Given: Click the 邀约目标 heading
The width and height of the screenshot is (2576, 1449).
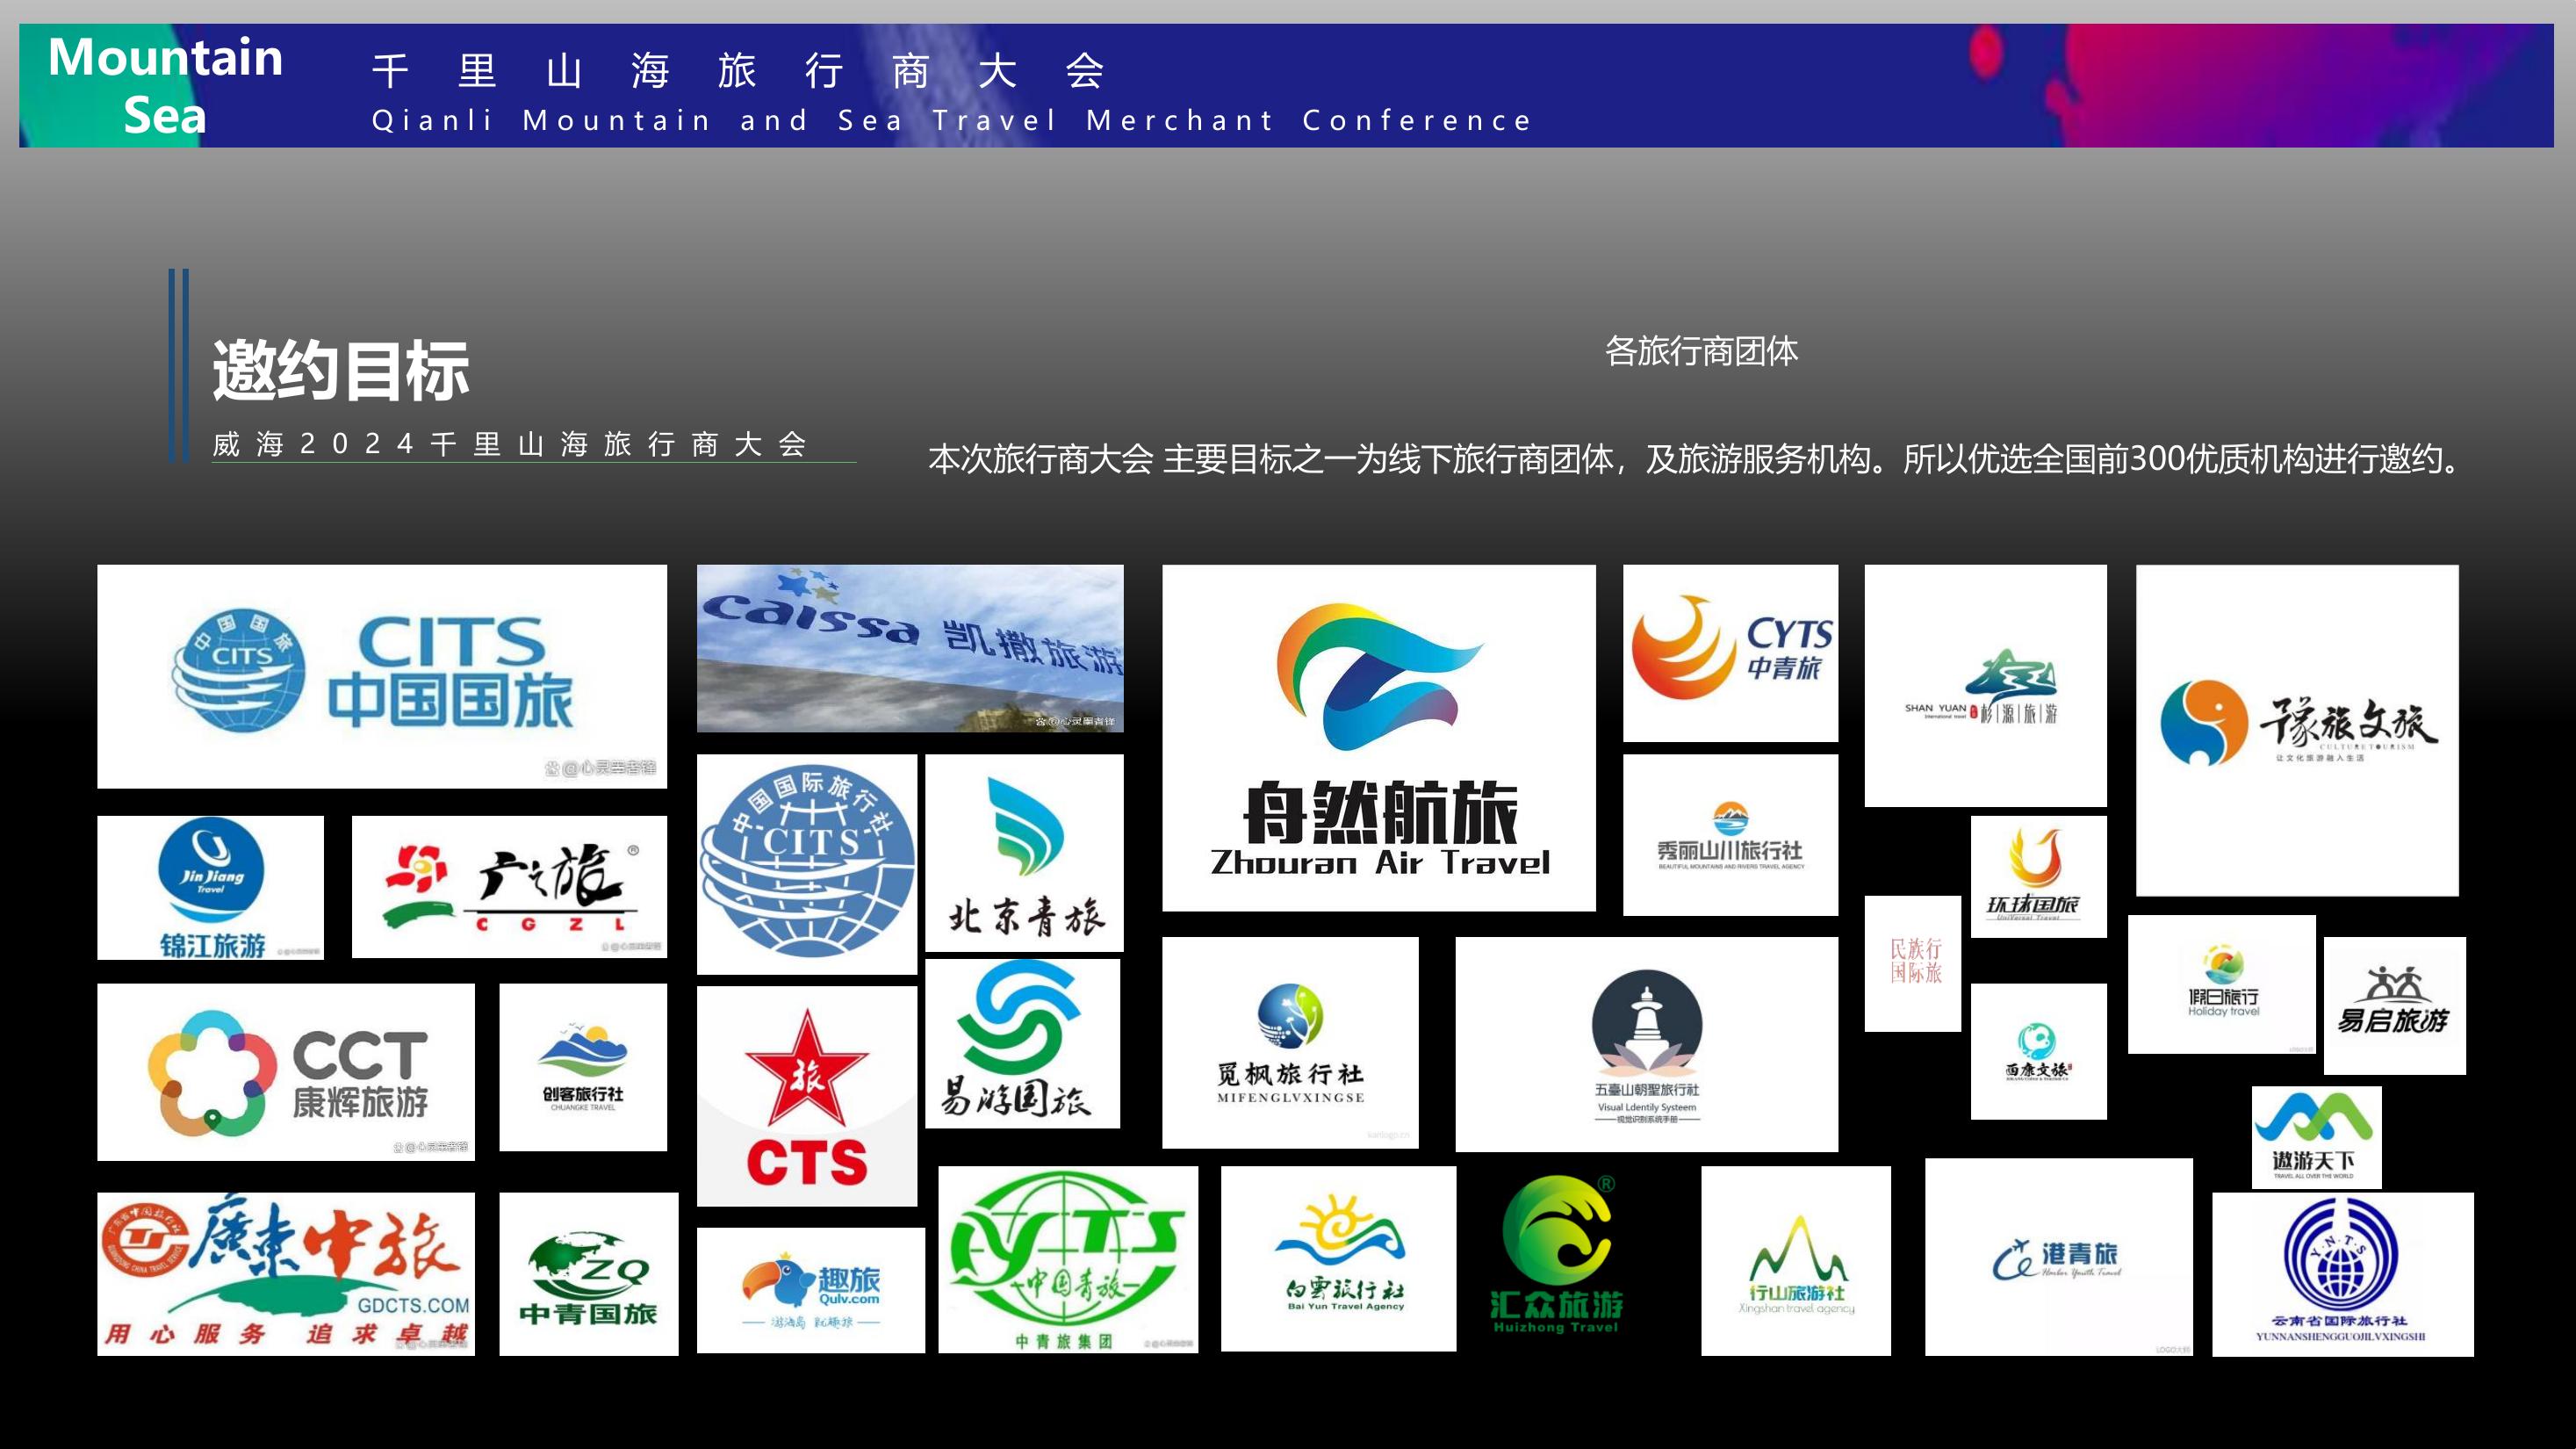Looking at the screenshot, I should [341, 371].
